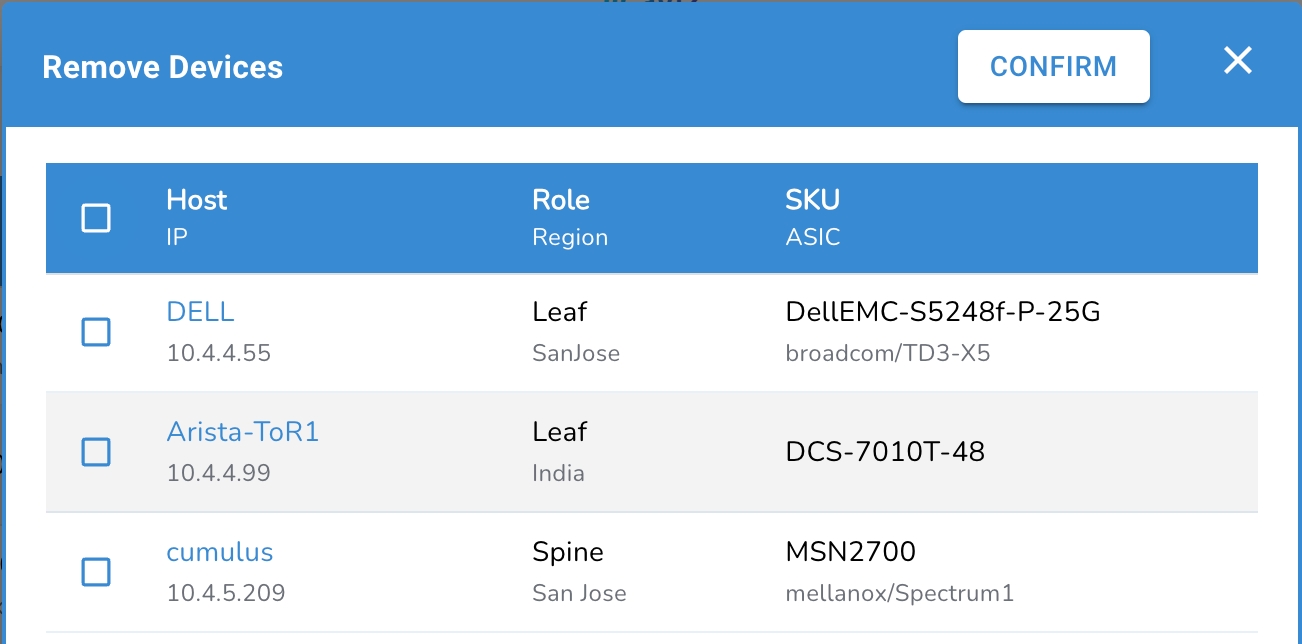Screen dimensions: 1302x644
Task: Click the Remove Devices dialog title
Action: (x=162, y=67)
